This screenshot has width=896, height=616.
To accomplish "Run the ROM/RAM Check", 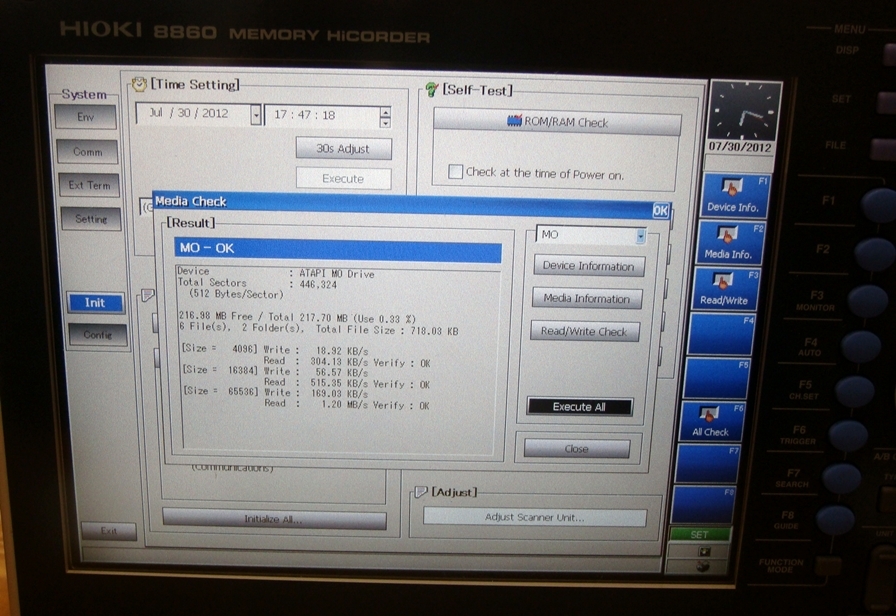I will pos(557,122).
